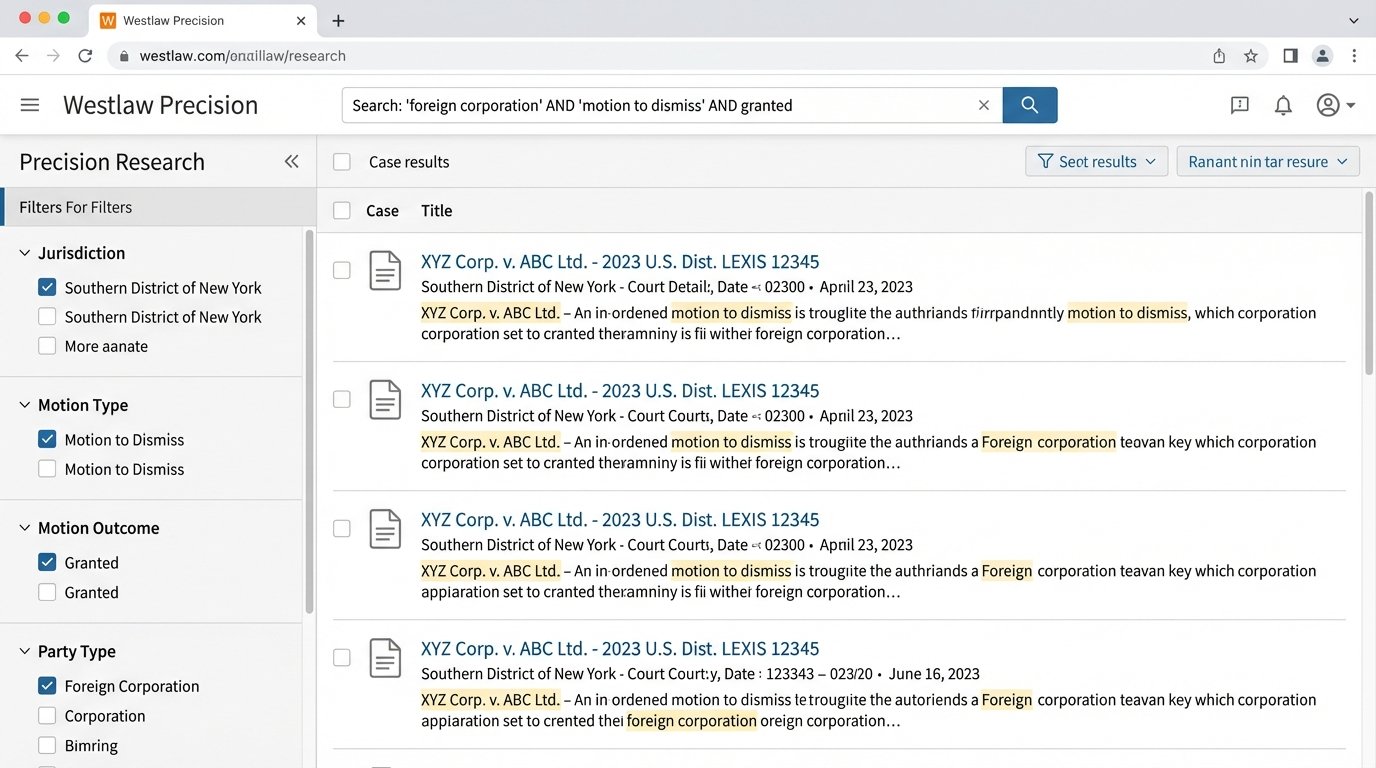
Task: Click the blue search magnifier icon
Action: pyautogui.click(x=1029, y=104)
